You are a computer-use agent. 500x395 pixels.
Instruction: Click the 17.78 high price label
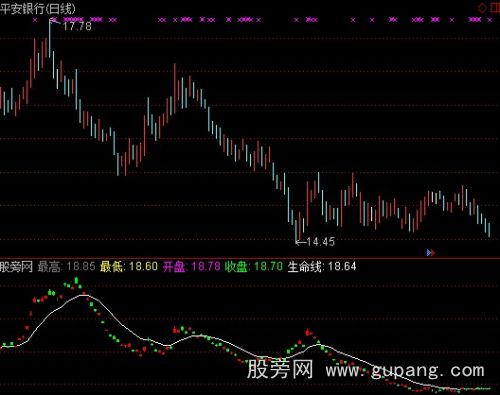pyautogui.click(x=77, y=26)
